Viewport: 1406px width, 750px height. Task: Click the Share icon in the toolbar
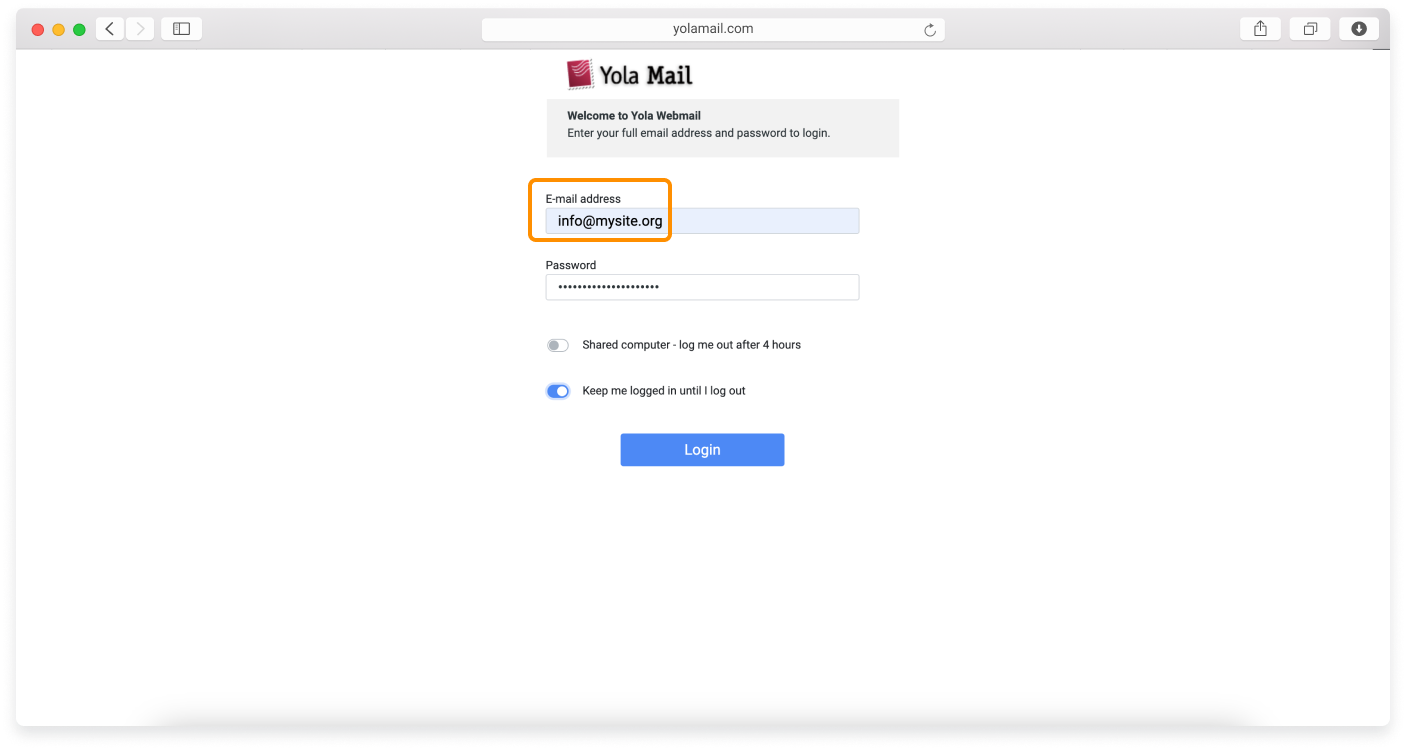click(1259, 28)
